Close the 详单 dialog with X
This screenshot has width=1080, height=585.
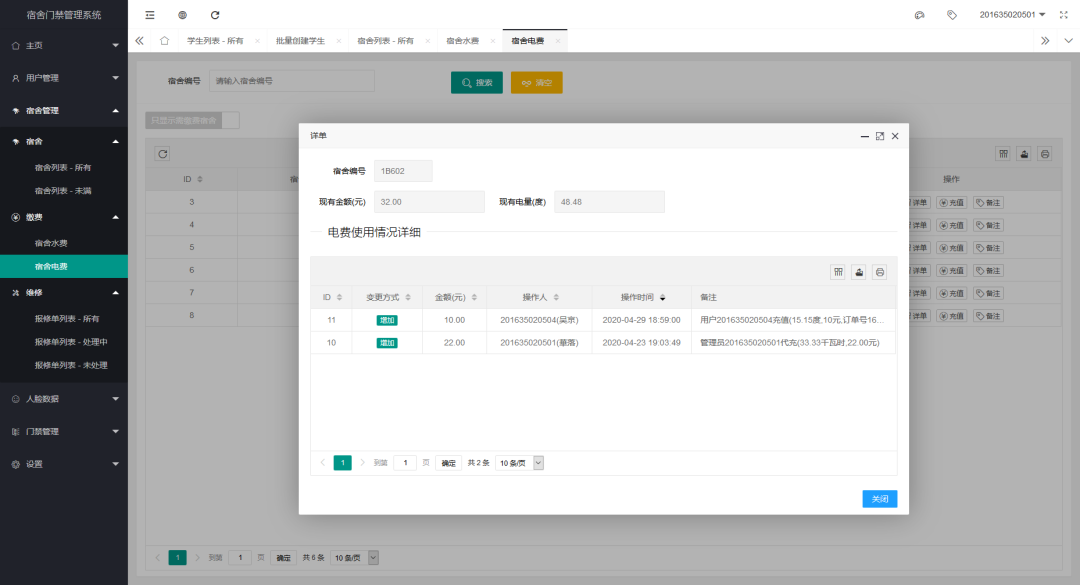click(x=895, y=136)
